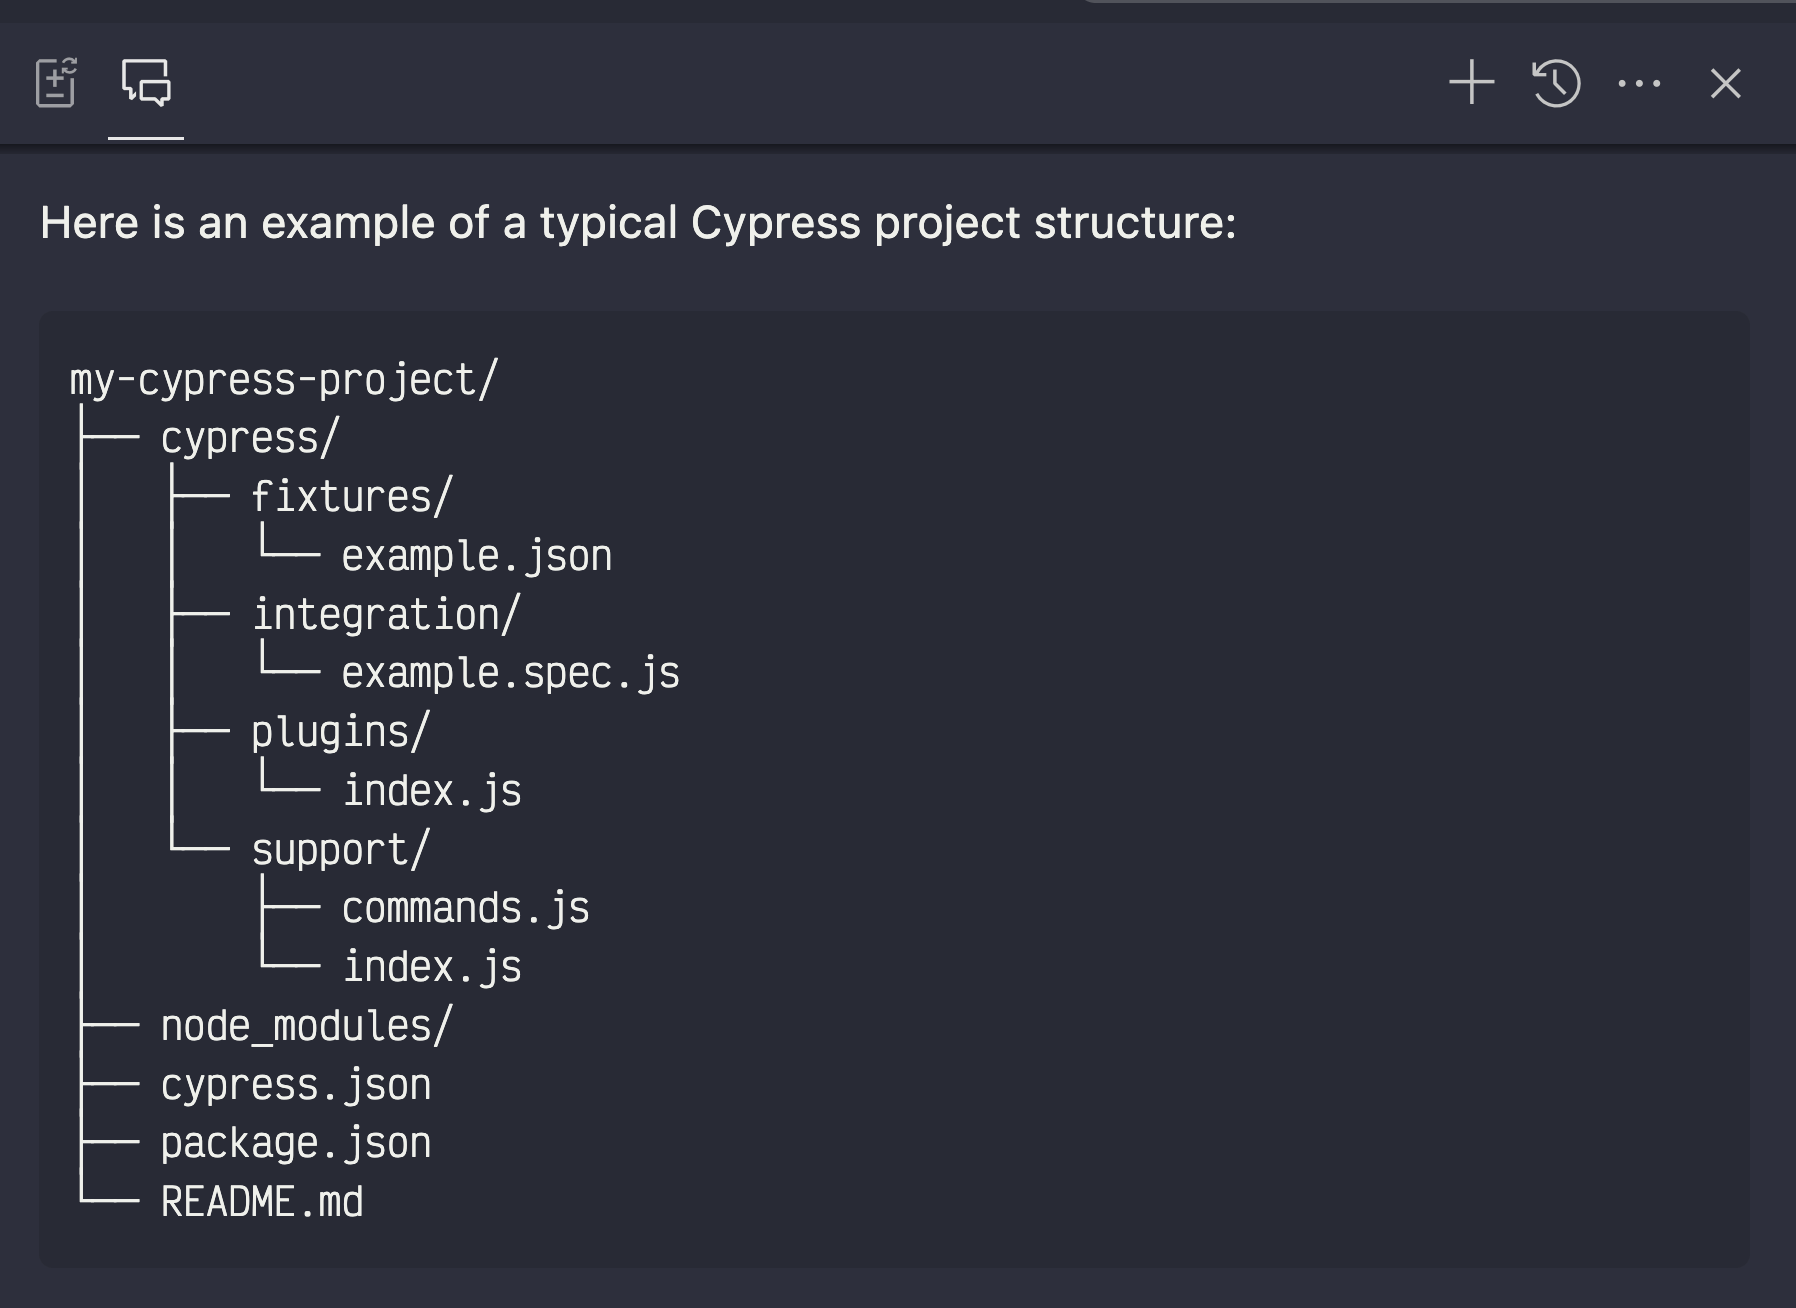This screenshot has height=1308, width=1796.
Task: Click the 'README.md' file name
Action: click(x=262, y=1202)
